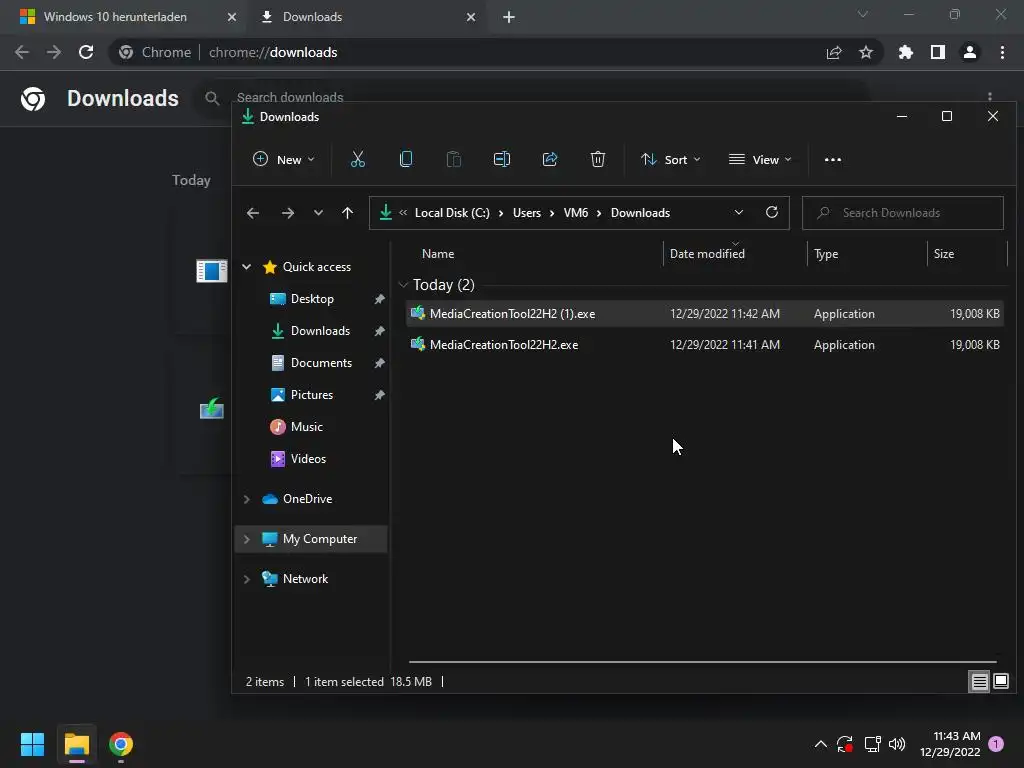Select MediaCreationTool22H2.exe file

click(x=705, y=345)
